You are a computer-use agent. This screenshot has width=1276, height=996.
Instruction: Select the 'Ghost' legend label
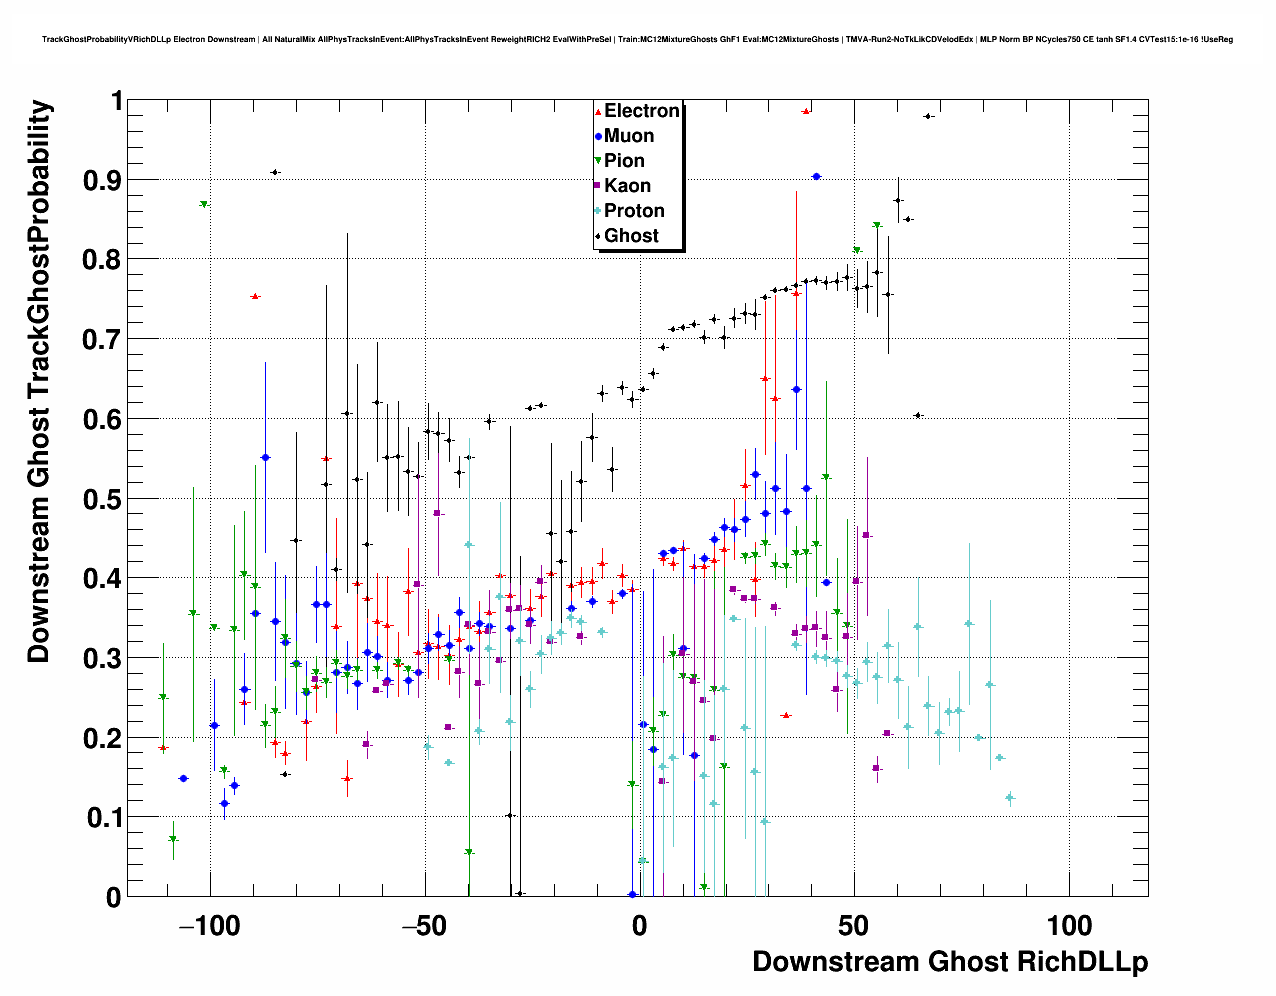(x=632, y=236)
